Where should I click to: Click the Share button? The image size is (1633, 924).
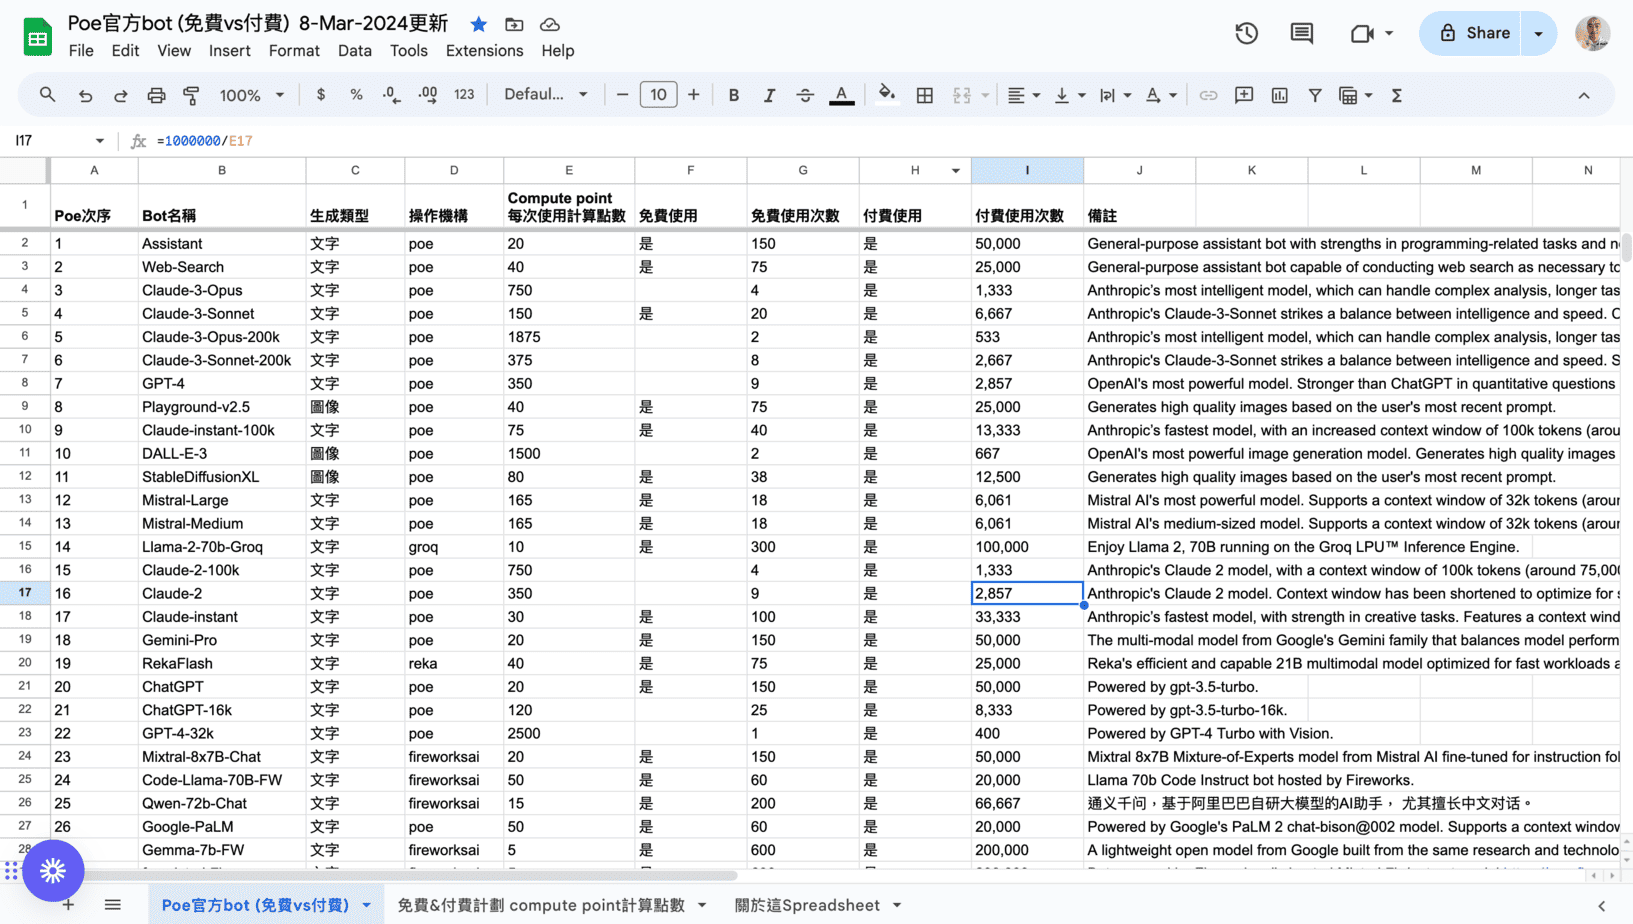click(1470, 33)
